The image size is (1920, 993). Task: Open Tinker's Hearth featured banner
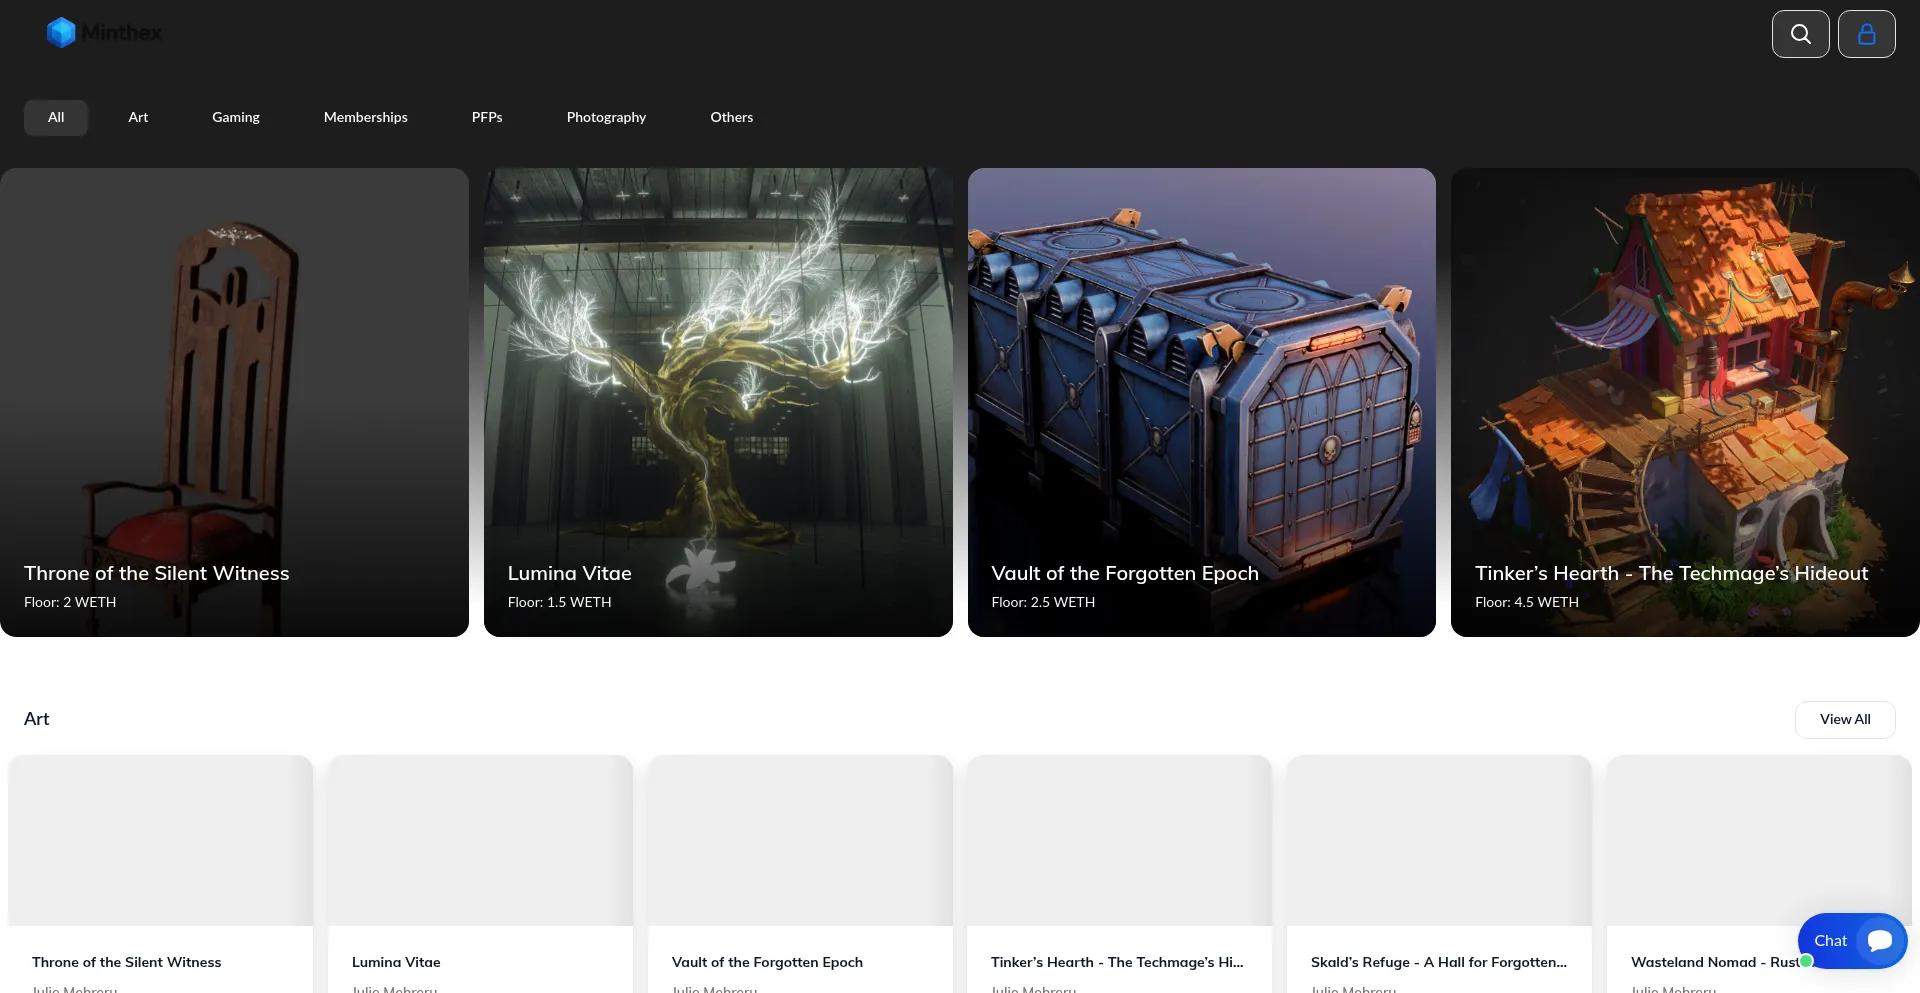point(1685,402)
